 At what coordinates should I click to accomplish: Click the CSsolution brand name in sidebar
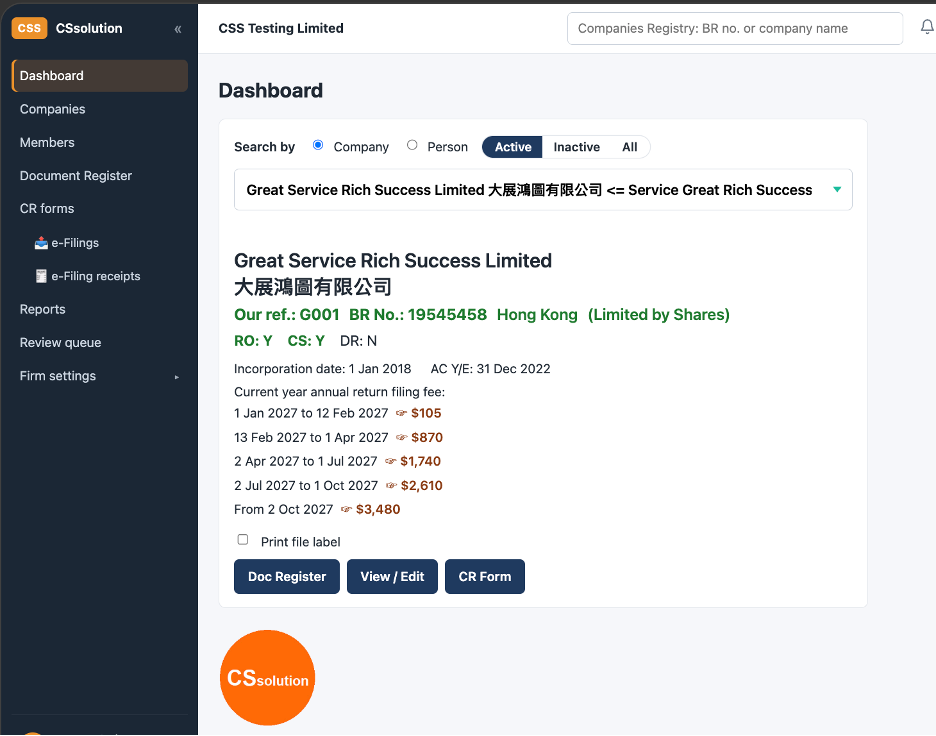point(89,28)
